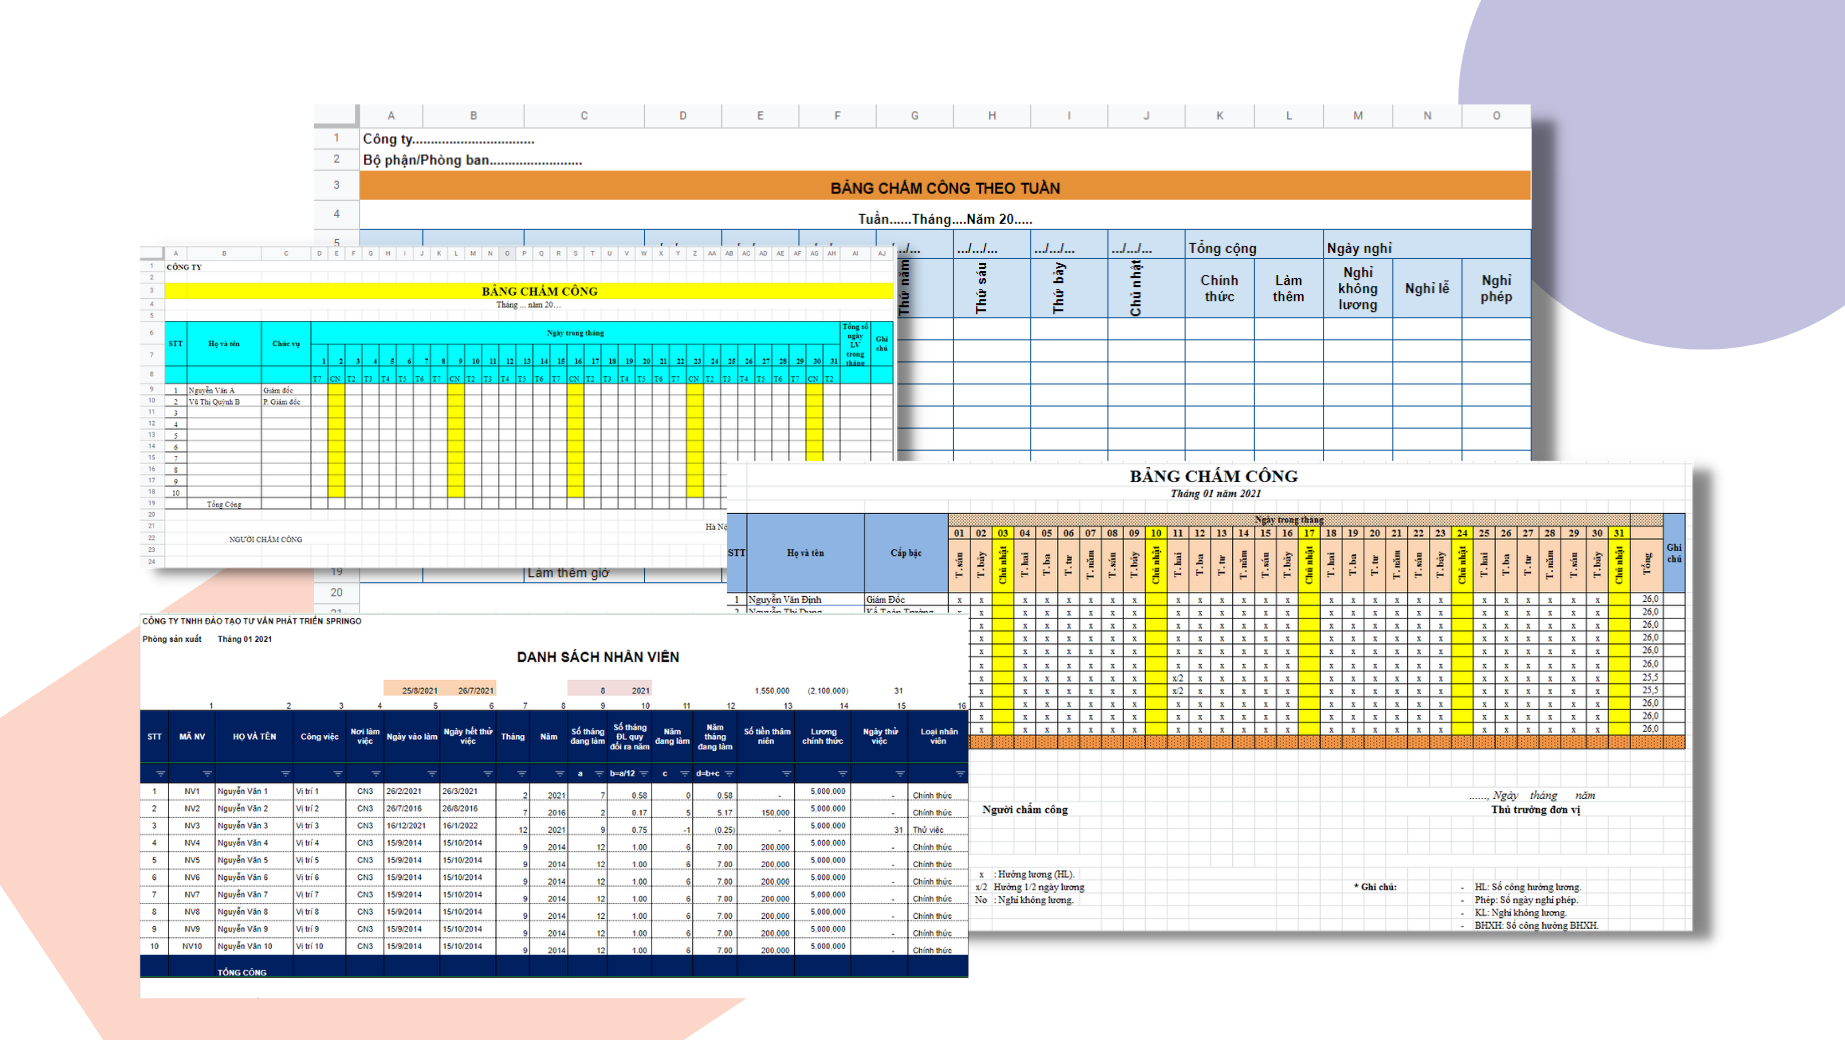Image resolution: width=1845 pixels, height=1040 pixels.
Task: Select row 3 header in weekly timesheet
Action: (337, 185)
